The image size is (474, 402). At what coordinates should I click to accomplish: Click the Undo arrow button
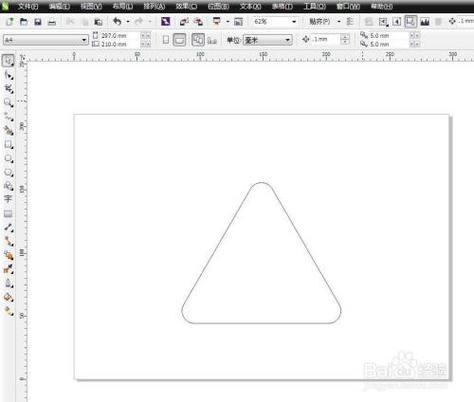coord(117,22)
